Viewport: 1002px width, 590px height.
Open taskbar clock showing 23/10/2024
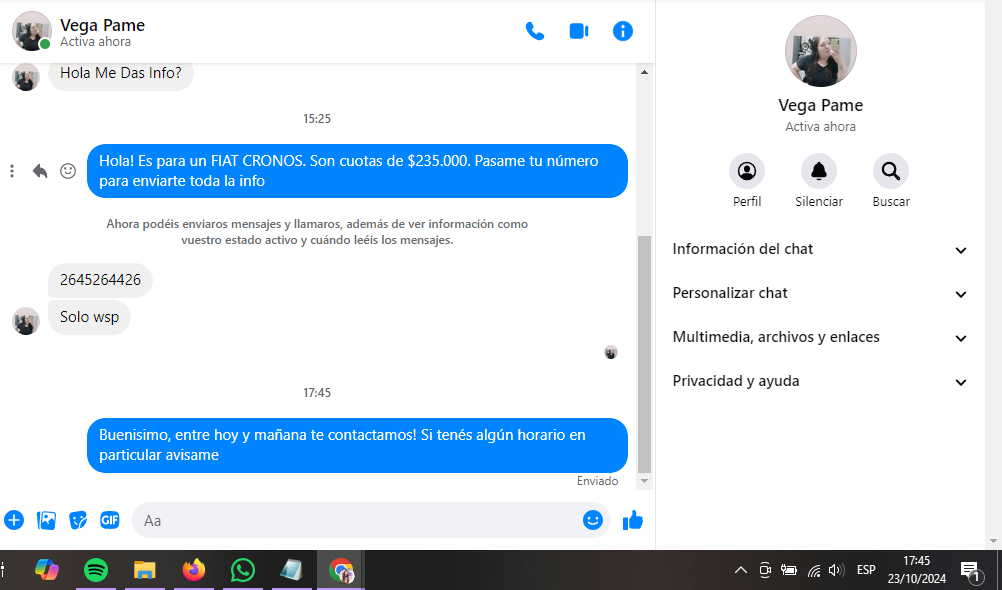(916, 570)
